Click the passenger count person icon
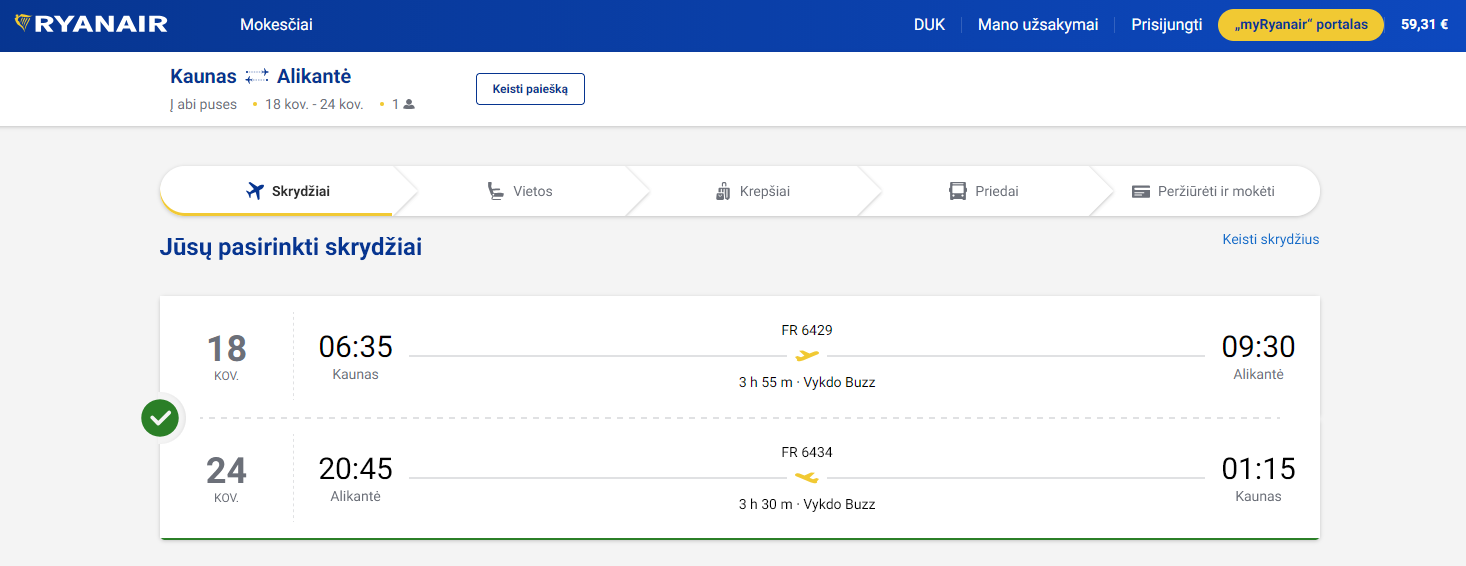1466x566 pixels. [408, 104]
